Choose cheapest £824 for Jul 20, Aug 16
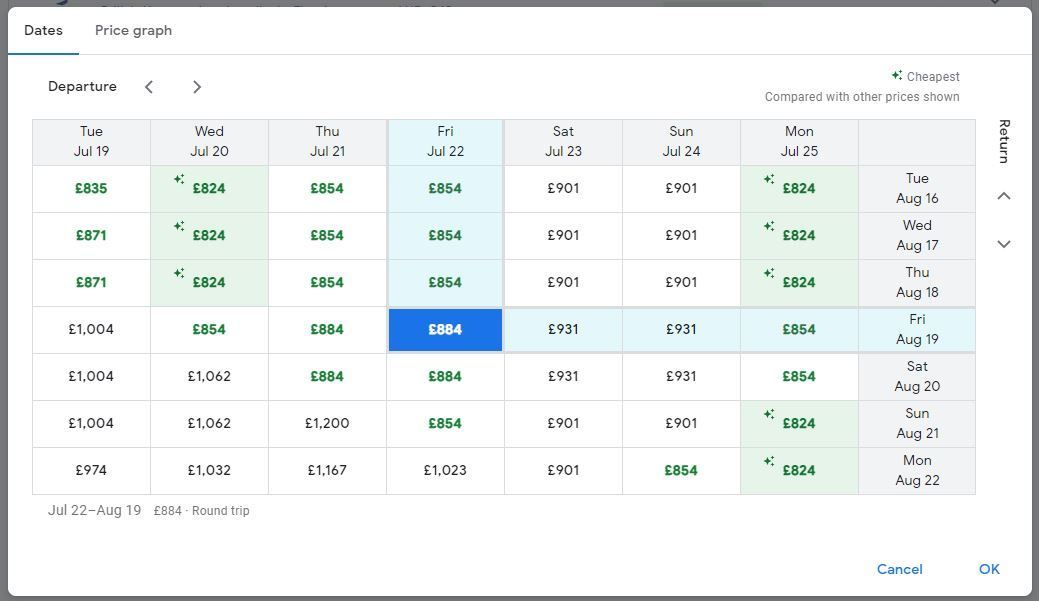The image size is (1039, 601). tap(209, 188)
